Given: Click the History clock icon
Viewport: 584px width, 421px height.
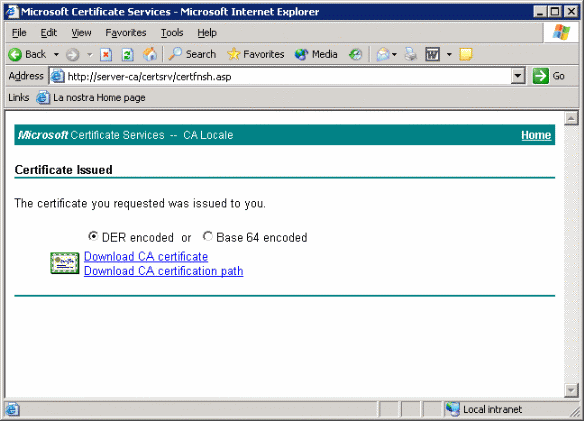Looking at the screenshot, I should pos(355,55).
